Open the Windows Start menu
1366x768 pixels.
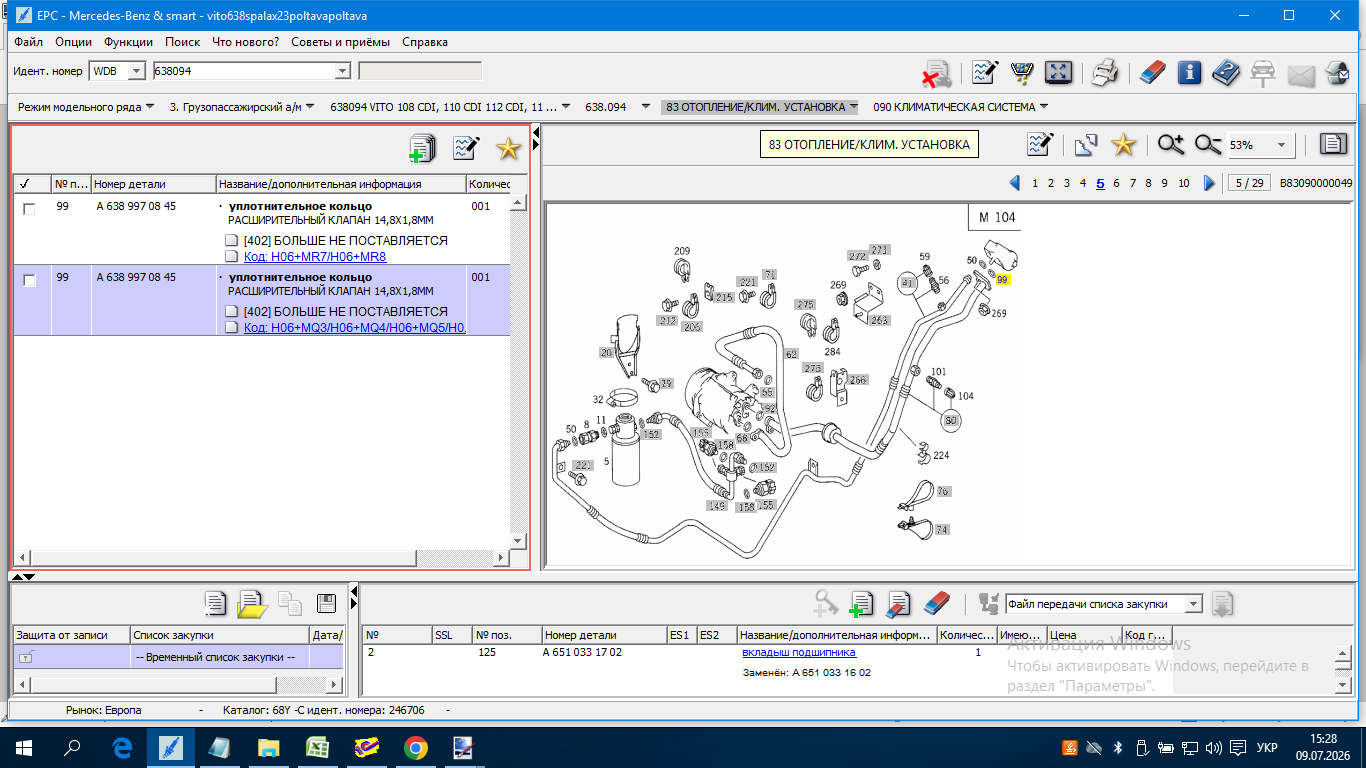pyautogui.click(x=24, y=748)
